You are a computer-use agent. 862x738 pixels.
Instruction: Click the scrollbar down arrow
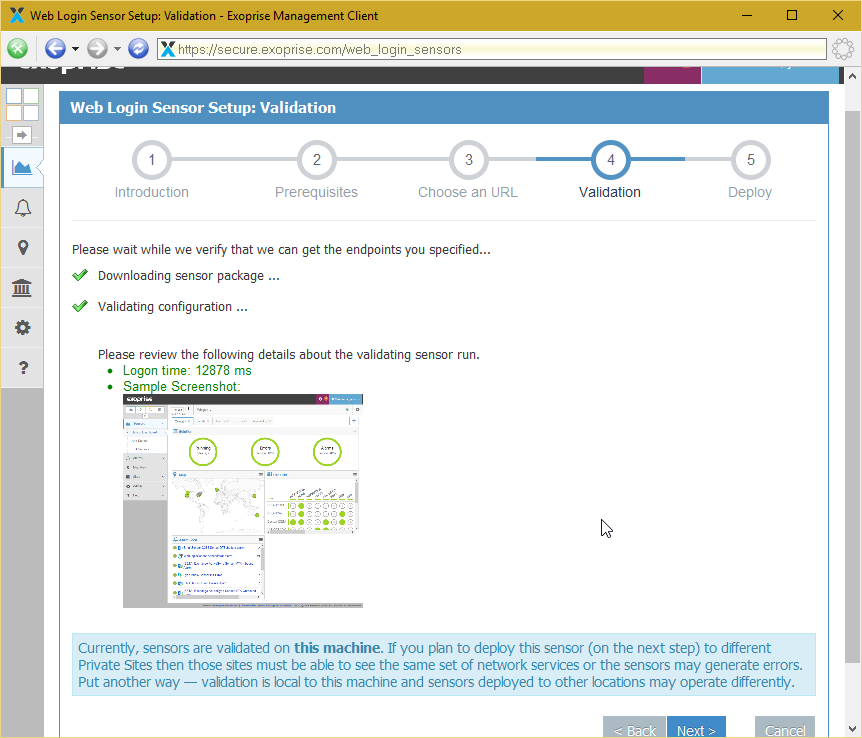click(x=852, y=729)
